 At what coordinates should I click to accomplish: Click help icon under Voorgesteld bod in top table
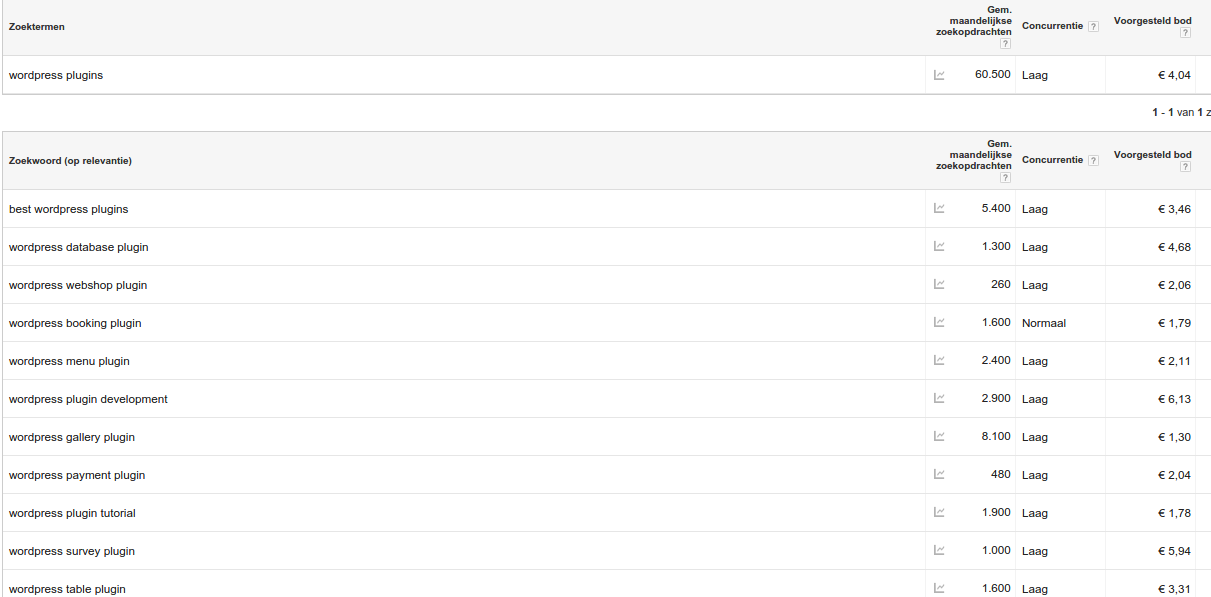[1185, 33]
